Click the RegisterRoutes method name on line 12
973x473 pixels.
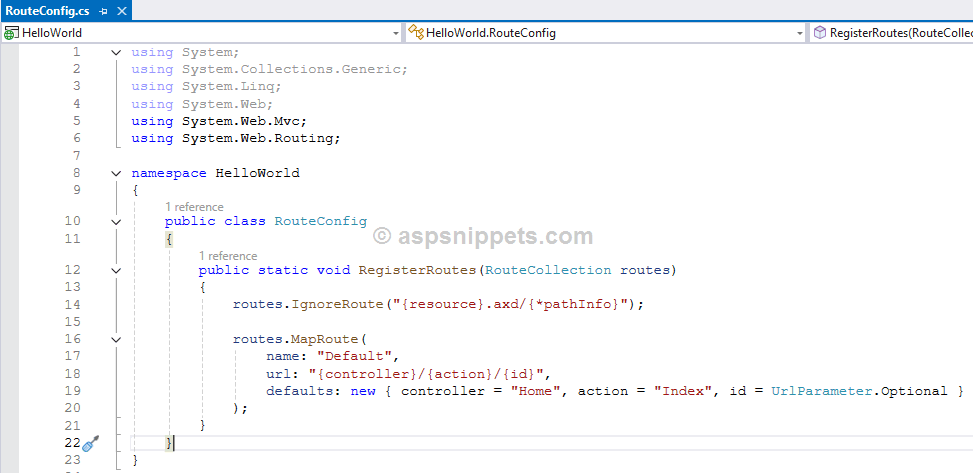click(417, 270)
